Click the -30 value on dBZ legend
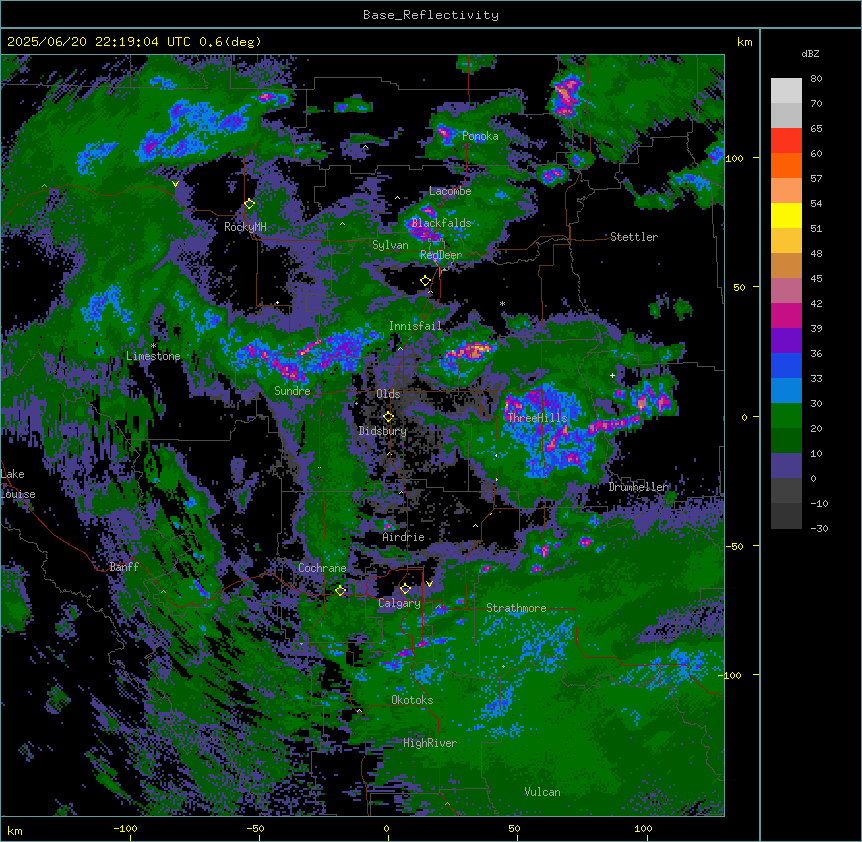The width and height of the screenshot is (862, 842). point(819,529)
